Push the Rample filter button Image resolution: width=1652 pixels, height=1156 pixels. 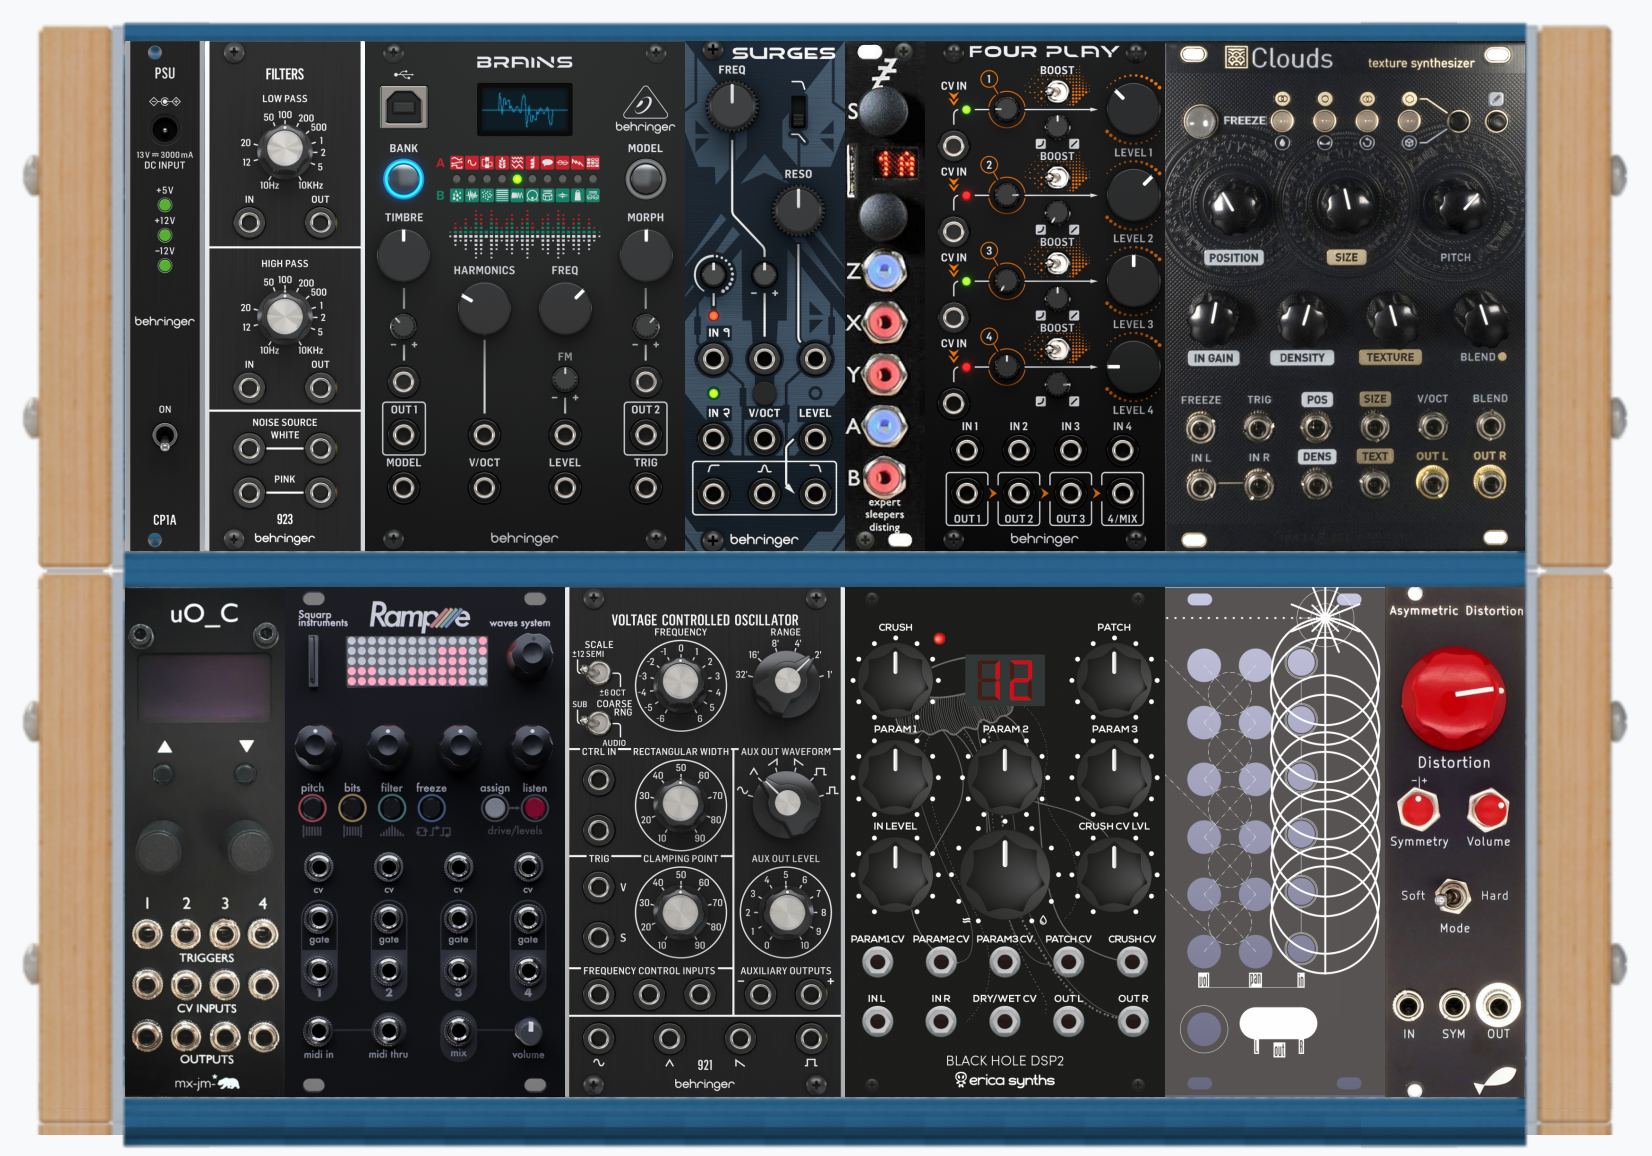click(392, 807)
